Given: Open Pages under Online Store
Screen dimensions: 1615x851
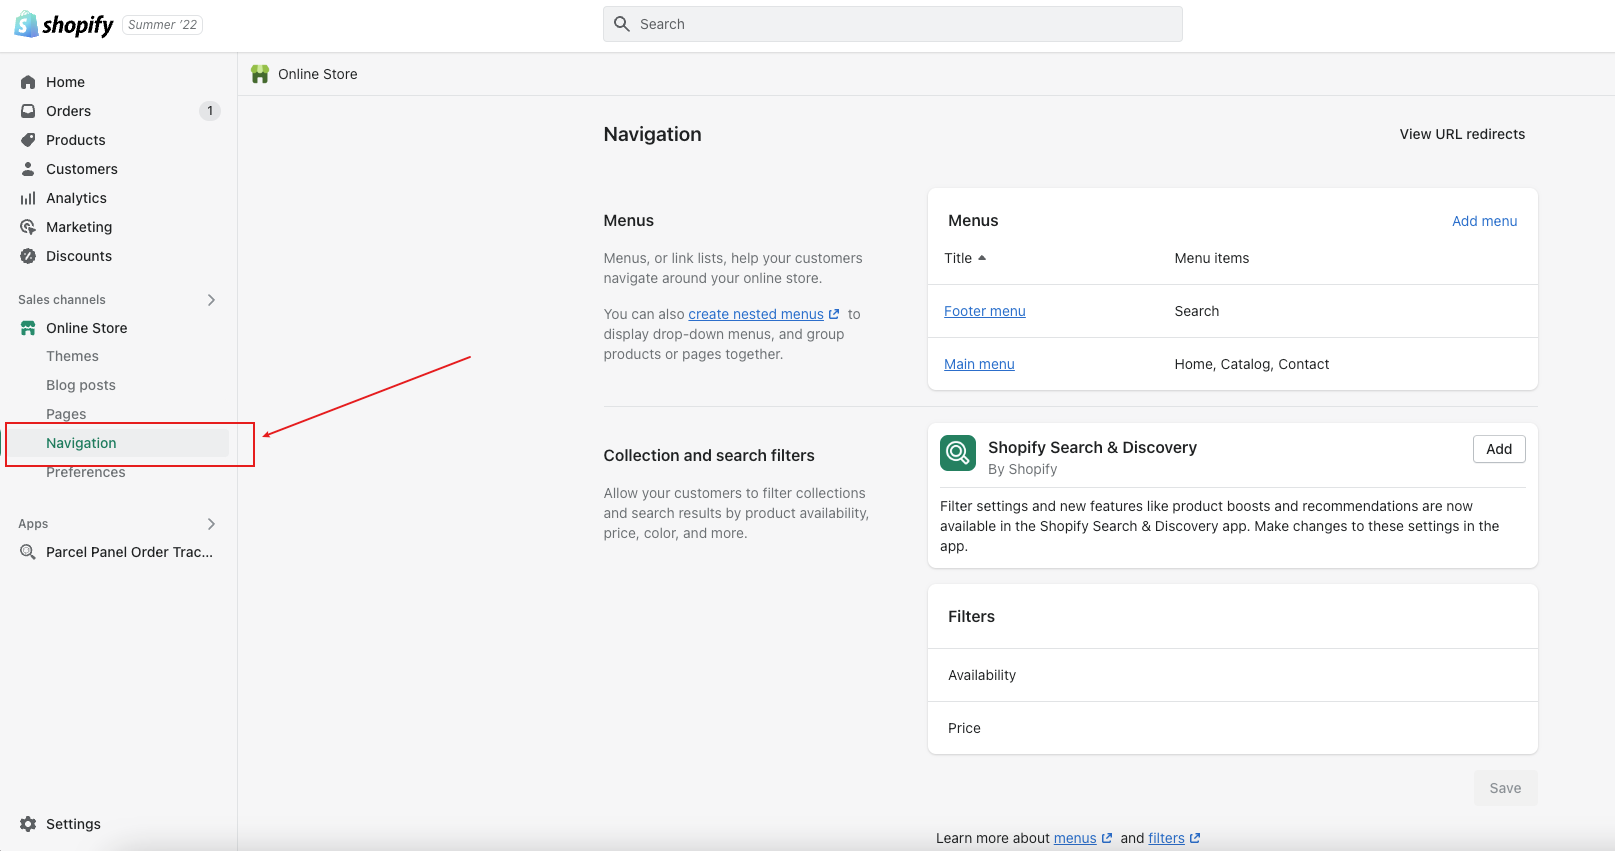Looking at the screenshot, I should click(66, 414).
